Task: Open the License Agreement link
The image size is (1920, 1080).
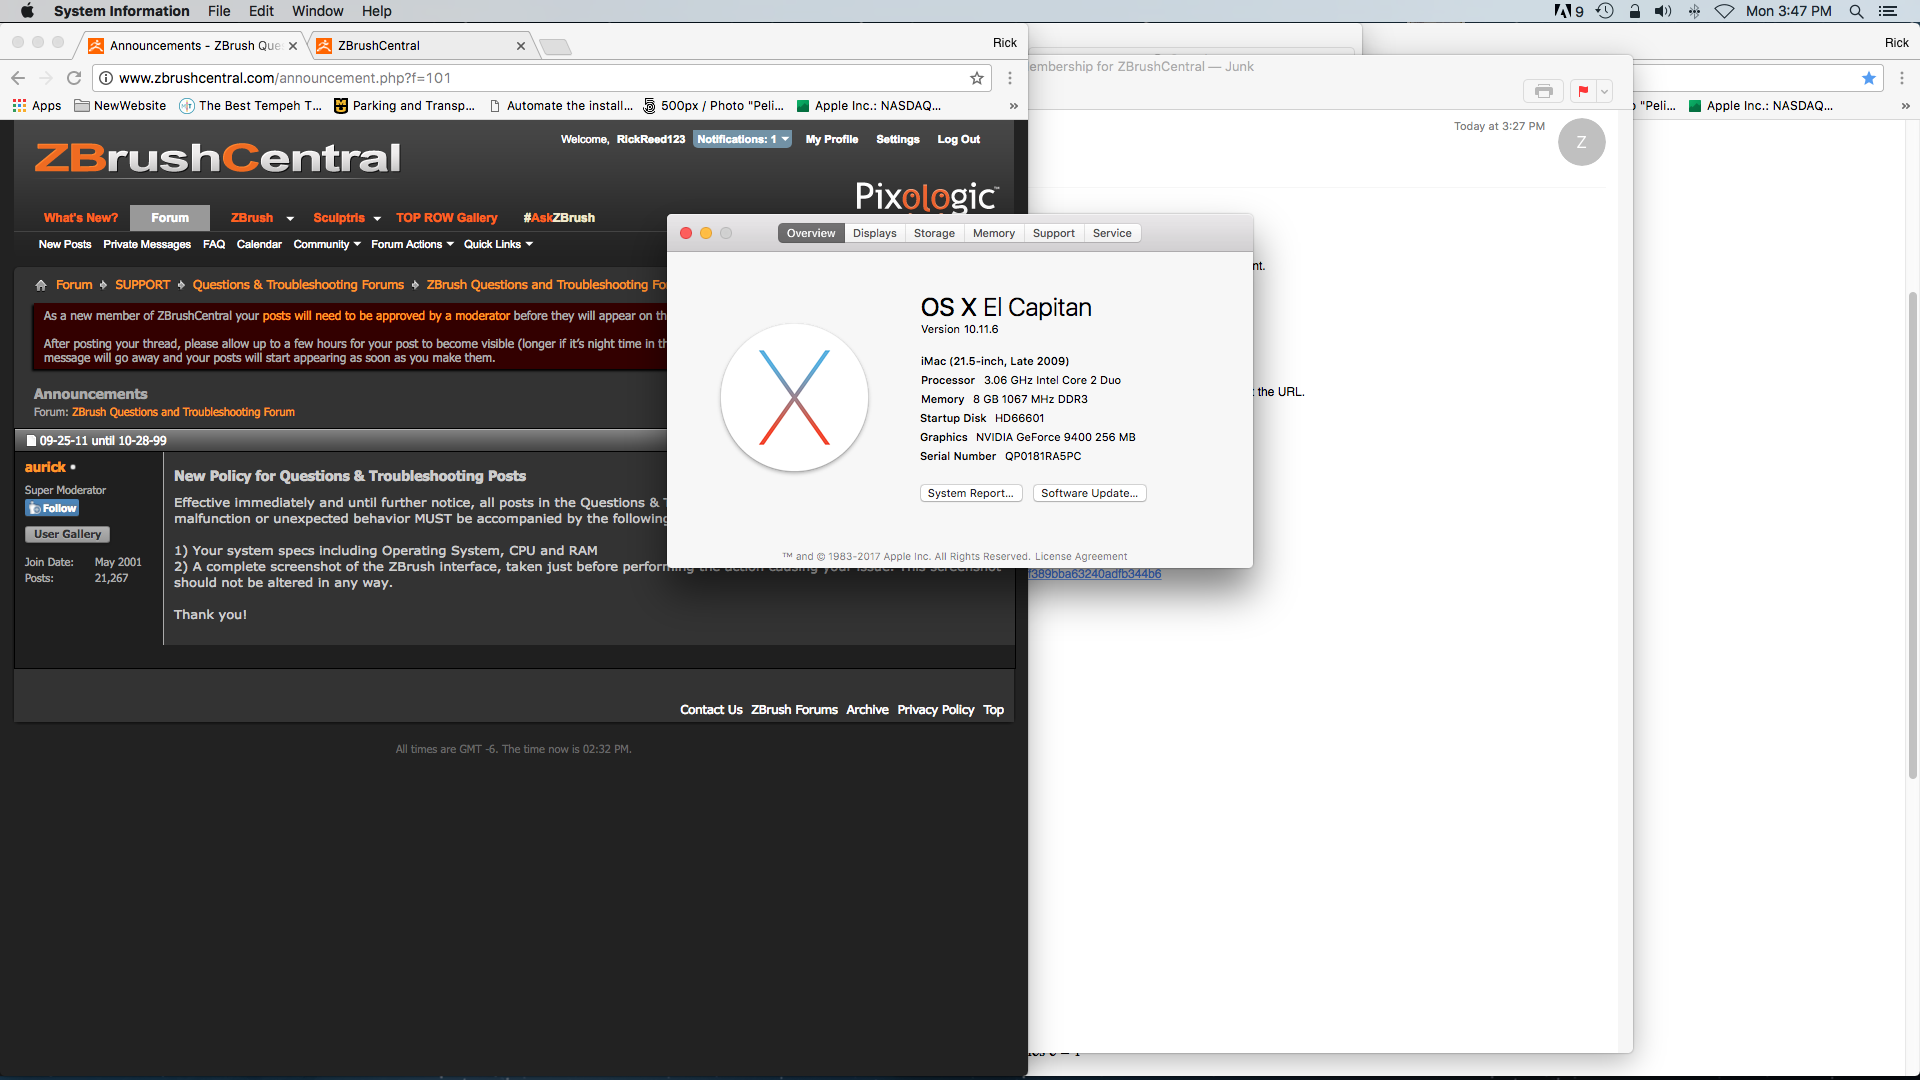Action: coord(1081,557)
